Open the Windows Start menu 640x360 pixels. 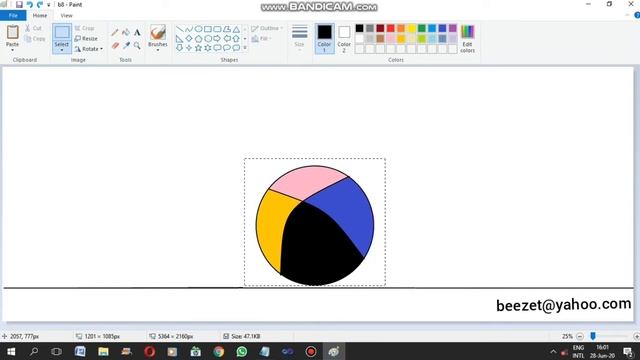point(11,351)
